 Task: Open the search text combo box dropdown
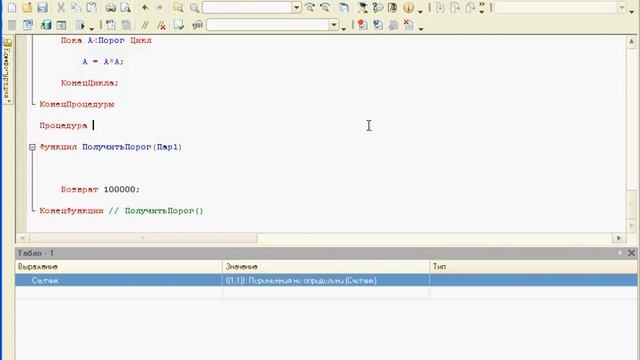[x=296, y=7]
